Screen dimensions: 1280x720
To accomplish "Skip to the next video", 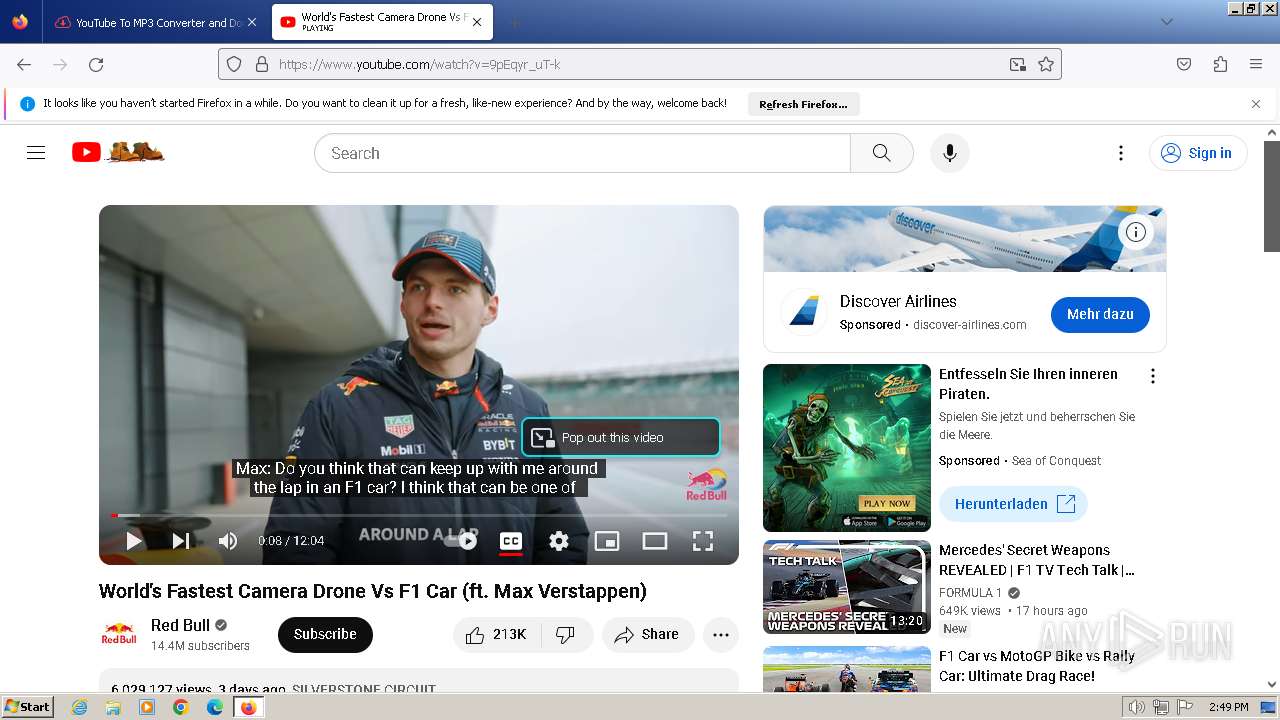I will point(181,541).
